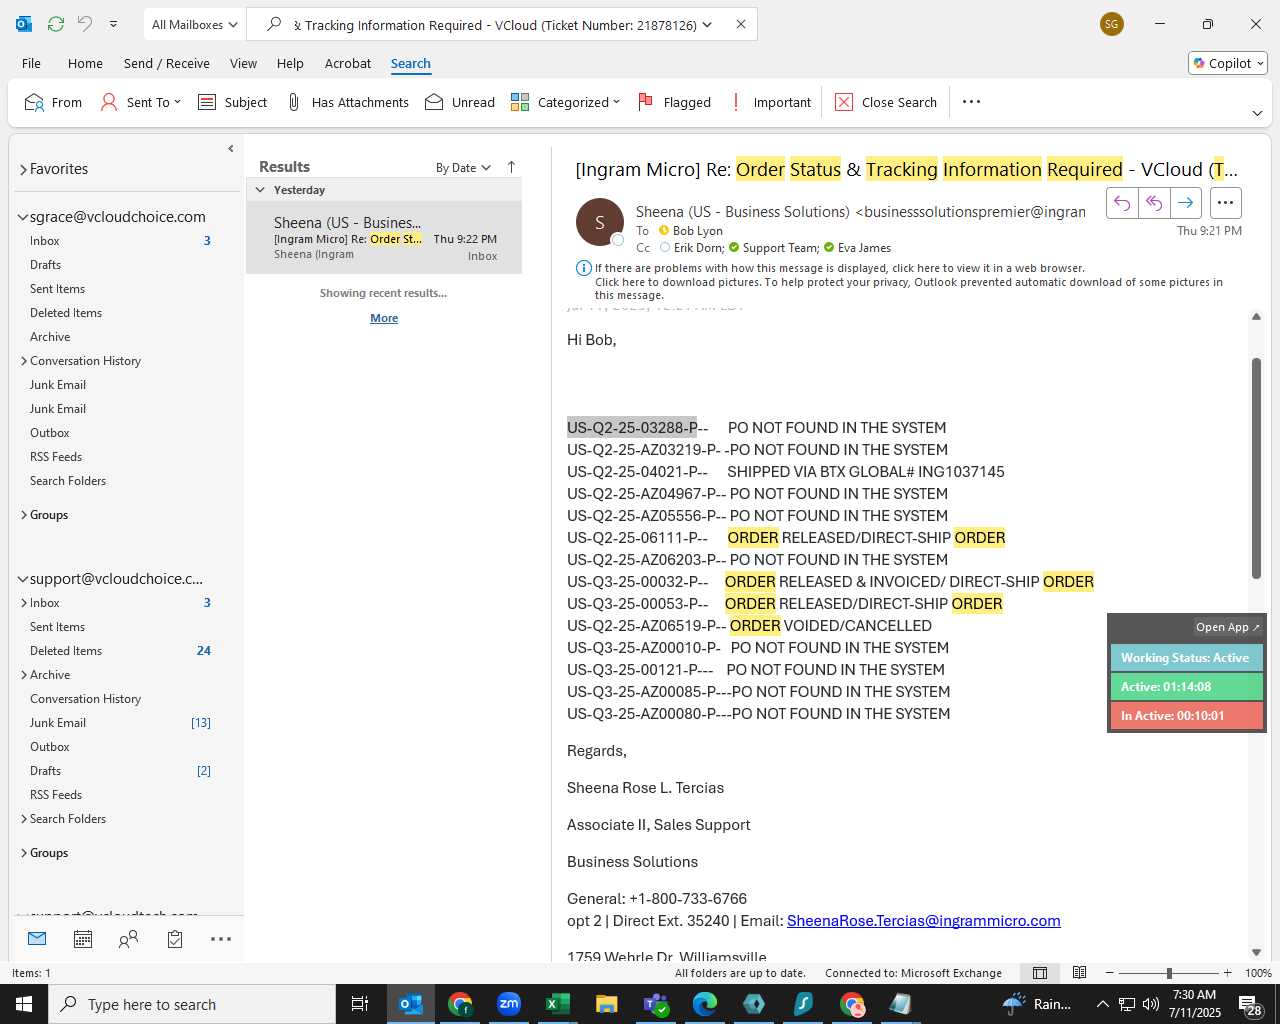This screenshot has height=1024, width=1280.
Task: Switch to the View tab
Action: coord(243,63)
